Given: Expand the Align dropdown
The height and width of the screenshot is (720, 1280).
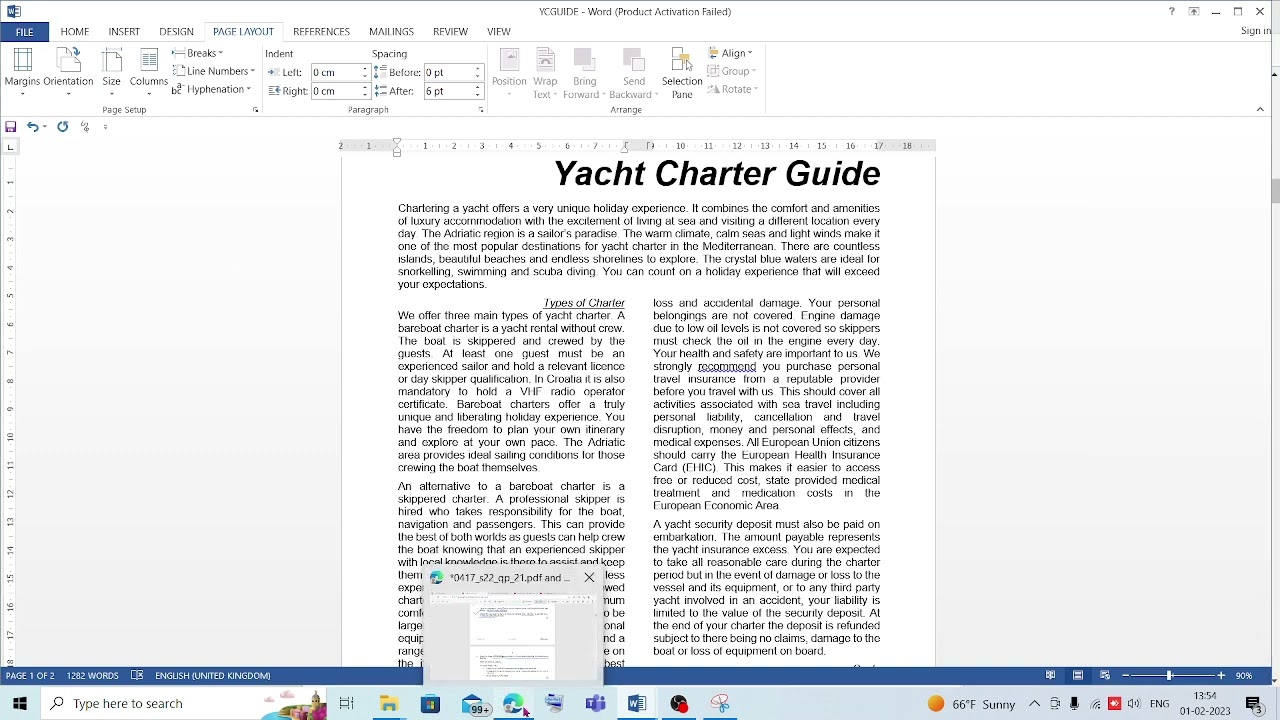Looking at the screenshot, I should point(731,53).
